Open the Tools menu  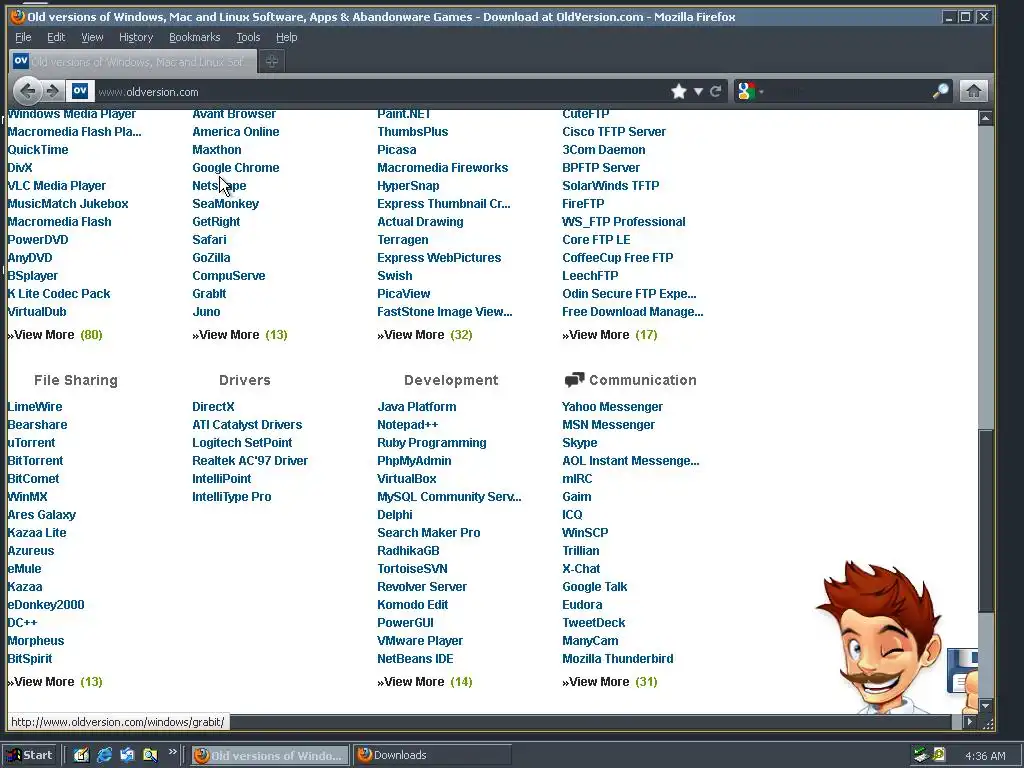click(x=248, y=37)
